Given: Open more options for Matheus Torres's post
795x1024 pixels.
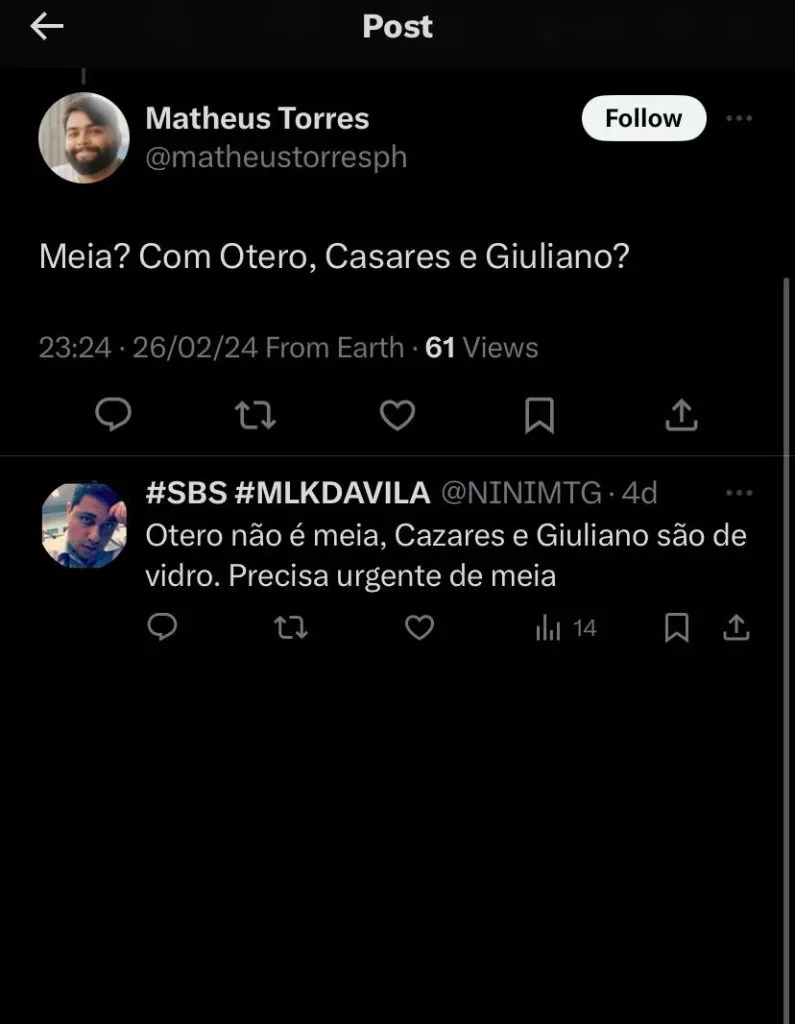Looking at the screenshot, I should pyautogui.click(x=738, y=118).
